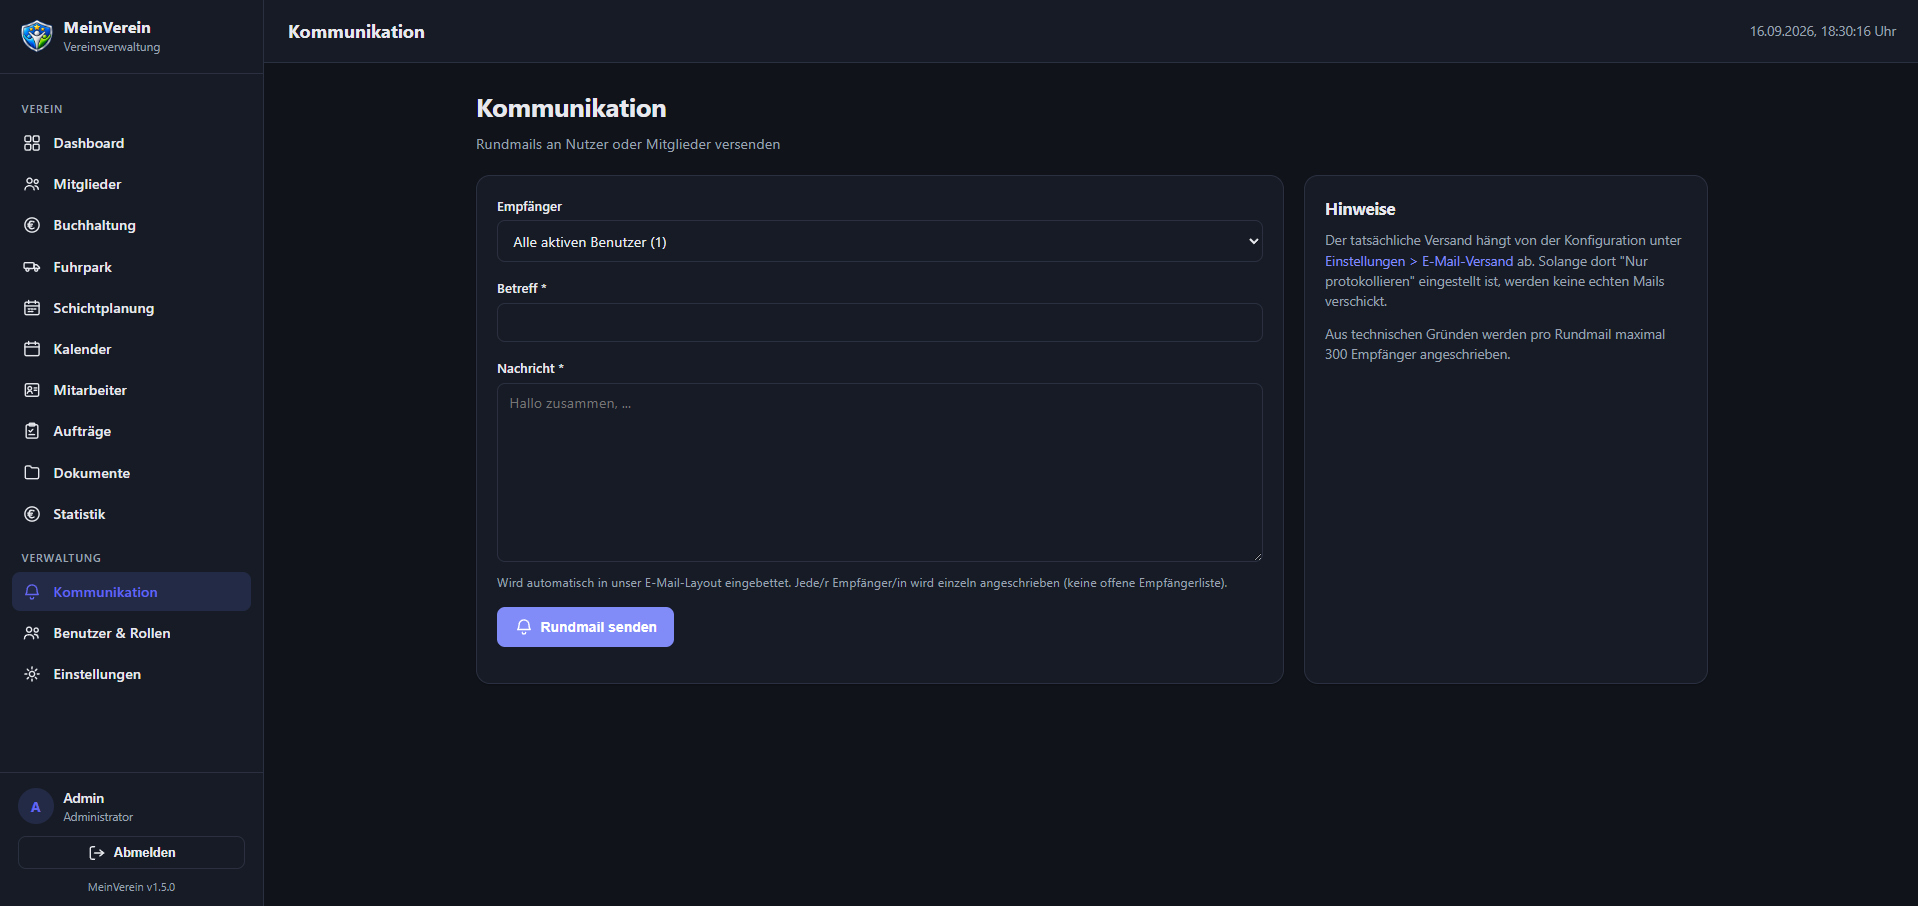
Task: Click the Mitglieder people icon
Action: tap(32, 184)
